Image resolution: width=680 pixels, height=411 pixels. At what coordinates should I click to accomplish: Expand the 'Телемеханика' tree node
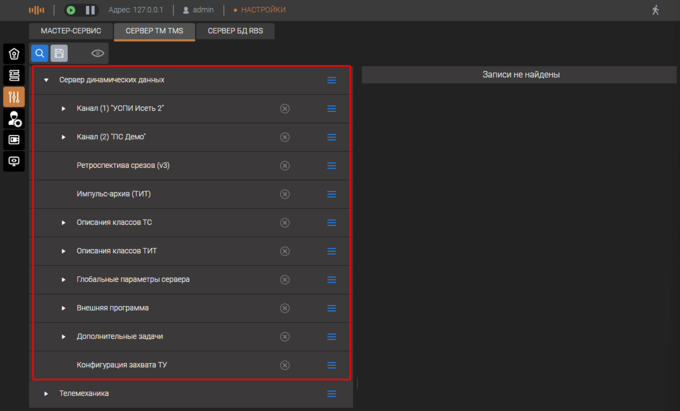[46, 394]
